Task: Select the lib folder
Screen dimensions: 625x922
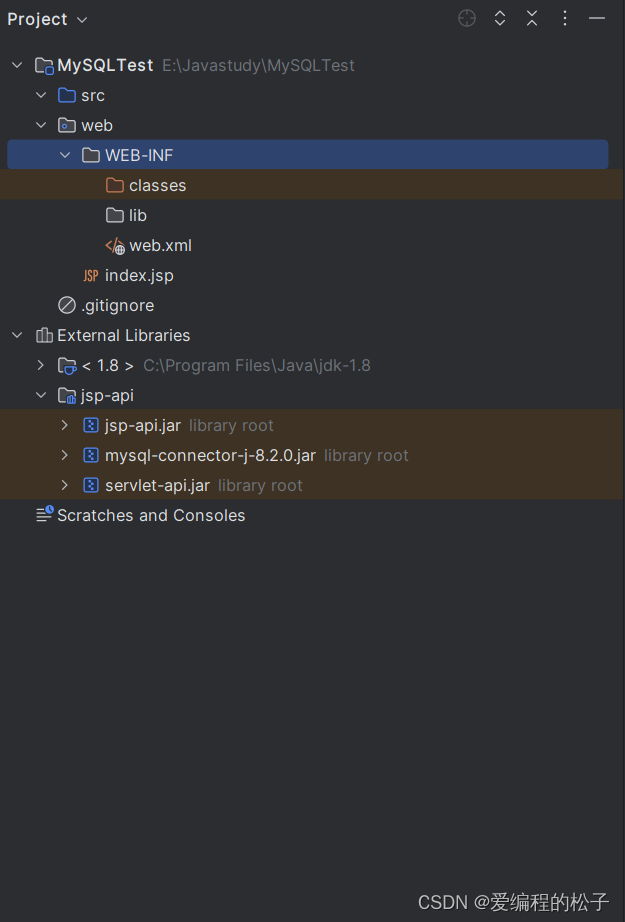Action: click(x=138, y=215)
